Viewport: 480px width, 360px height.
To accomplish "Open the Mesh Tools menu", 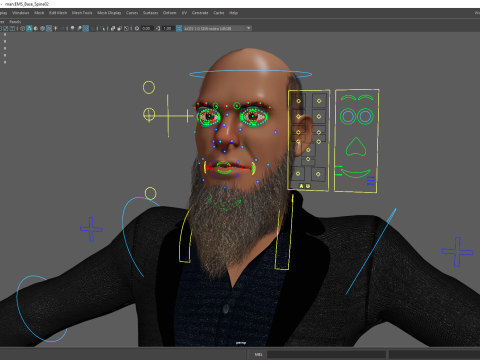I will (x=82, y=13).
